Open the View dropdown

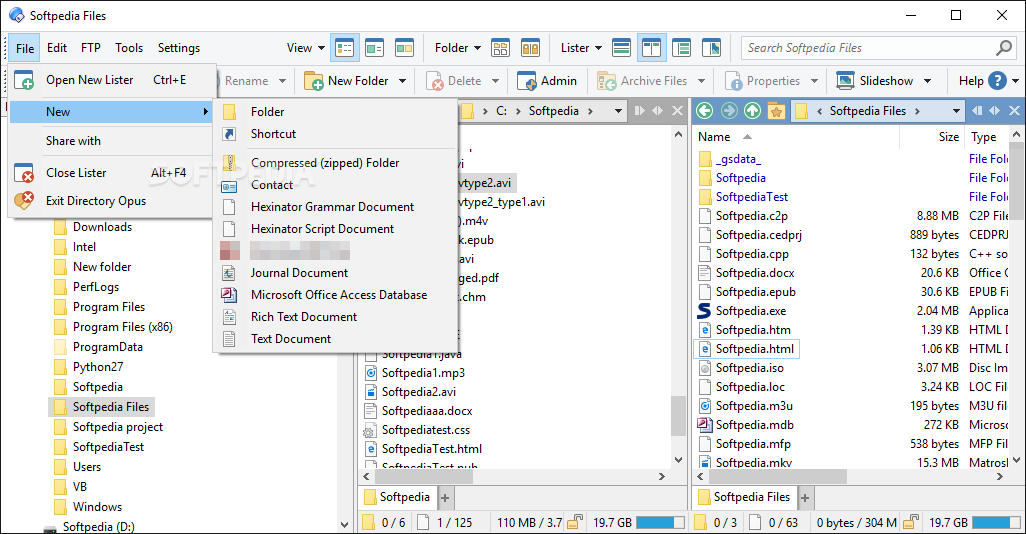[x=306, y=48]
